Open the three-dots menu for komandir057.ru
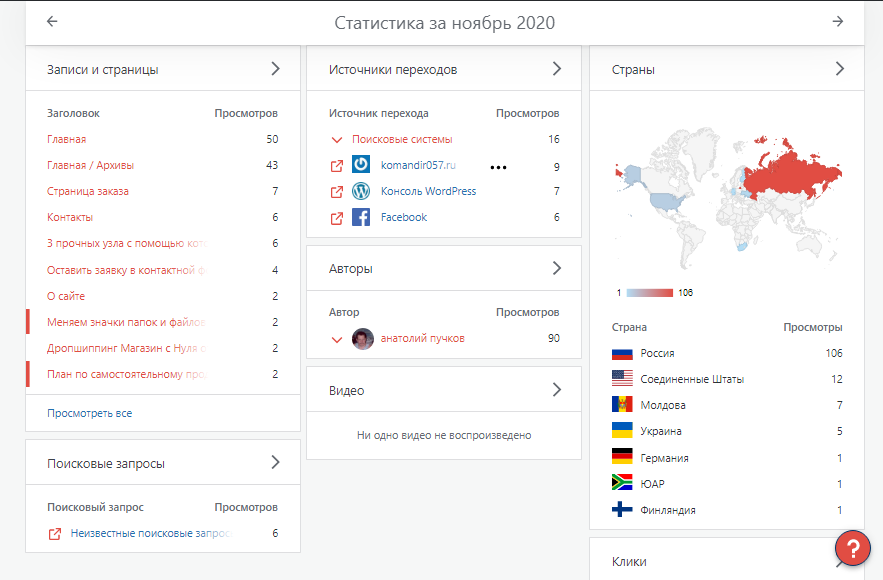The image size is (883, 580). (x=498, y=167)
